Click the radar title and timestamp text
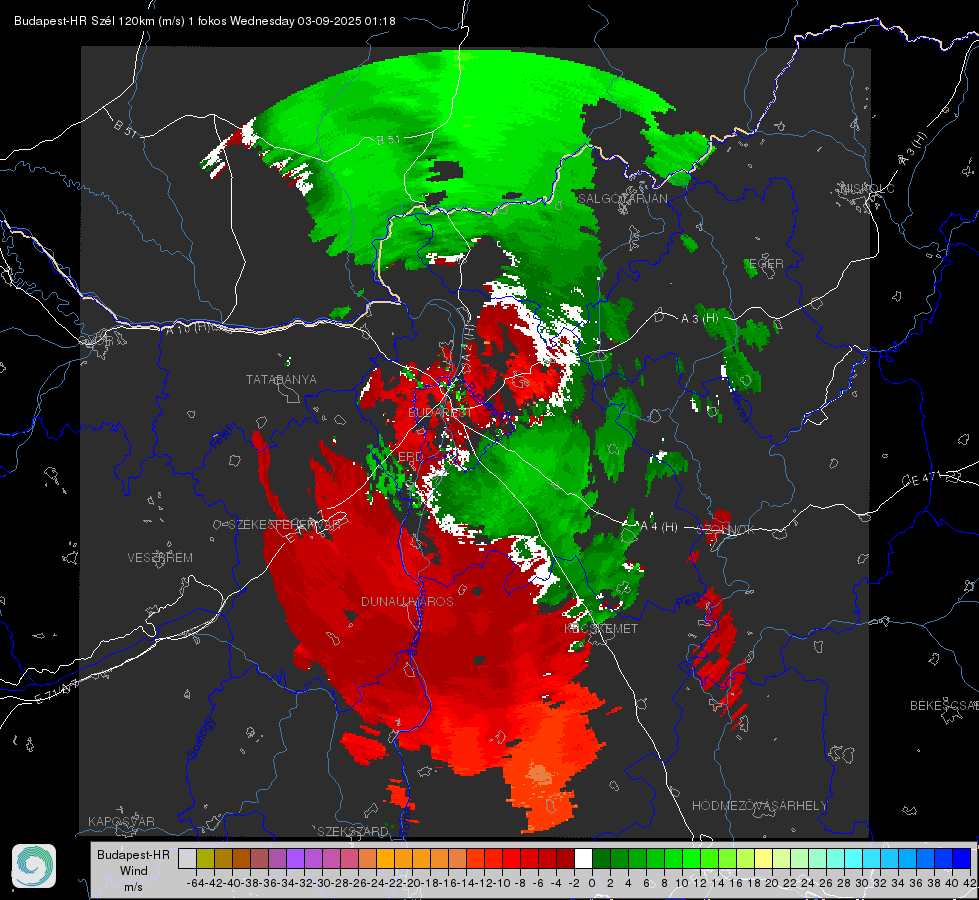This screenshot has height=900, width=979. pos(205,21)
